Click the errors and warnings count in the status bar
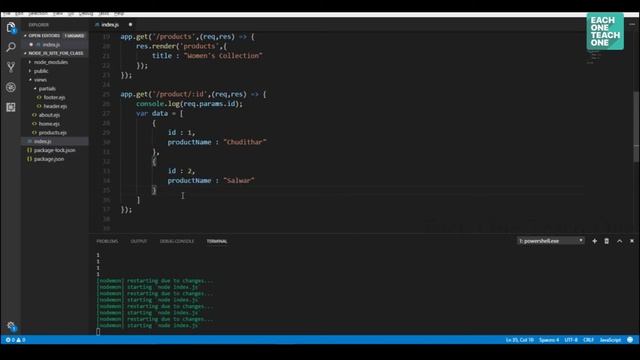Image resolution: width=640 pixels, height=360 pixels. click(x=16, y=340)
